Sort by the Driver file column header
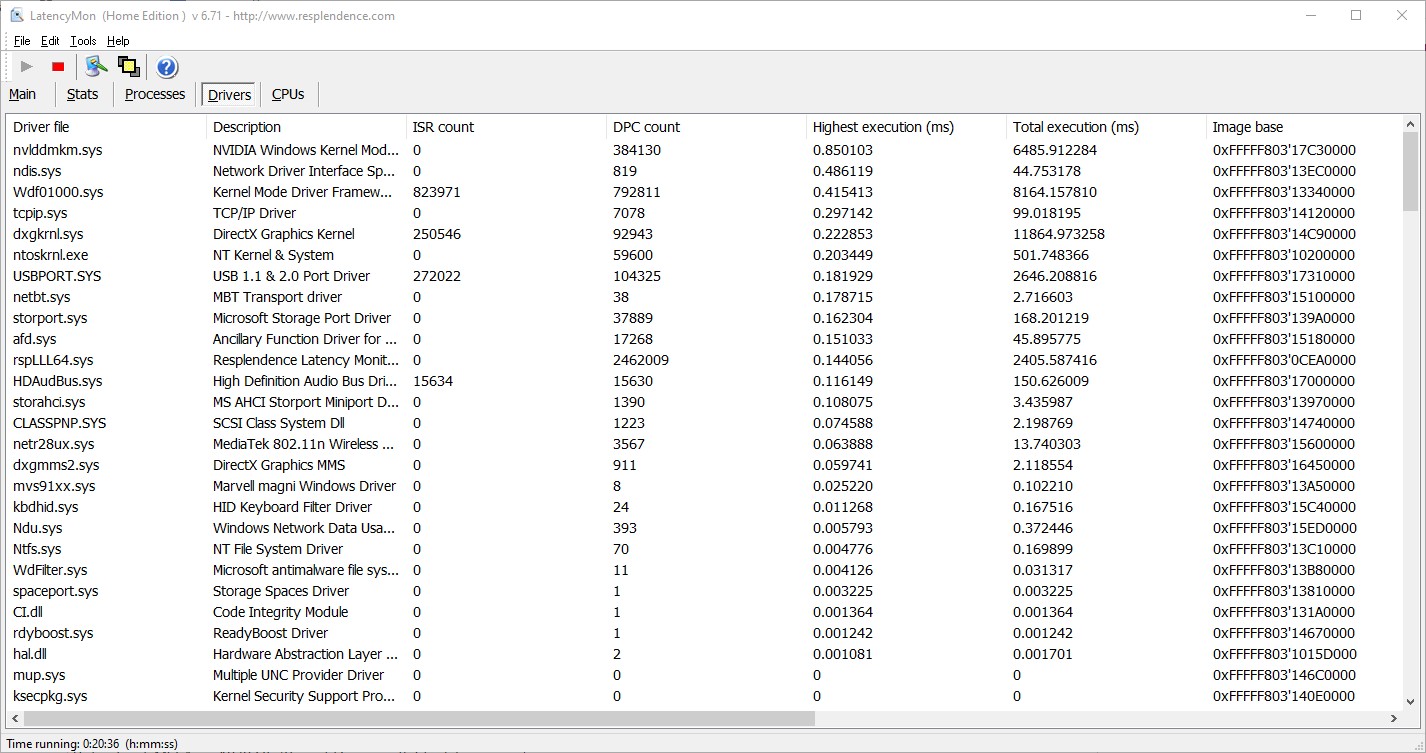The height and width of the screenshot is (753, 1426). coord(45,127)
